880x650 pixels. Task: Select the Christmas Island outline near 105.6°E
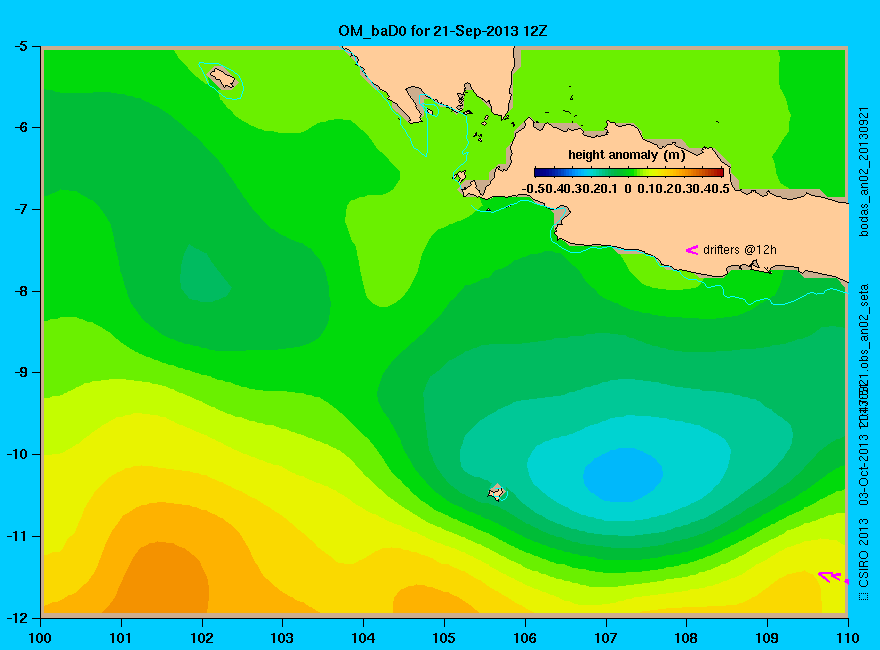pyautogui.click(x=497, y=492)
